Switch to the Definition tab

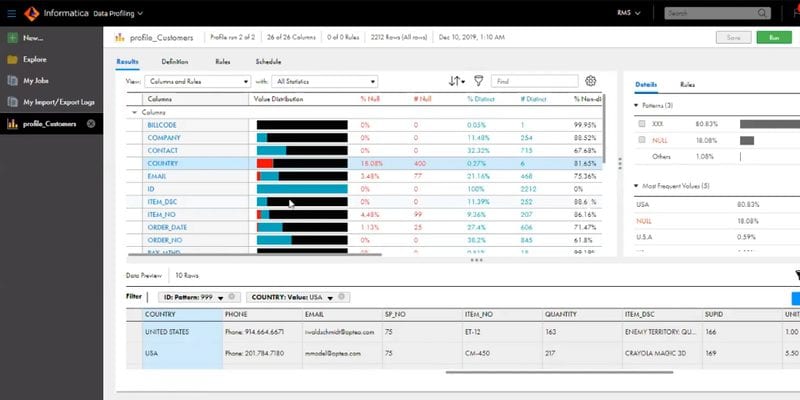coord(175,62)
